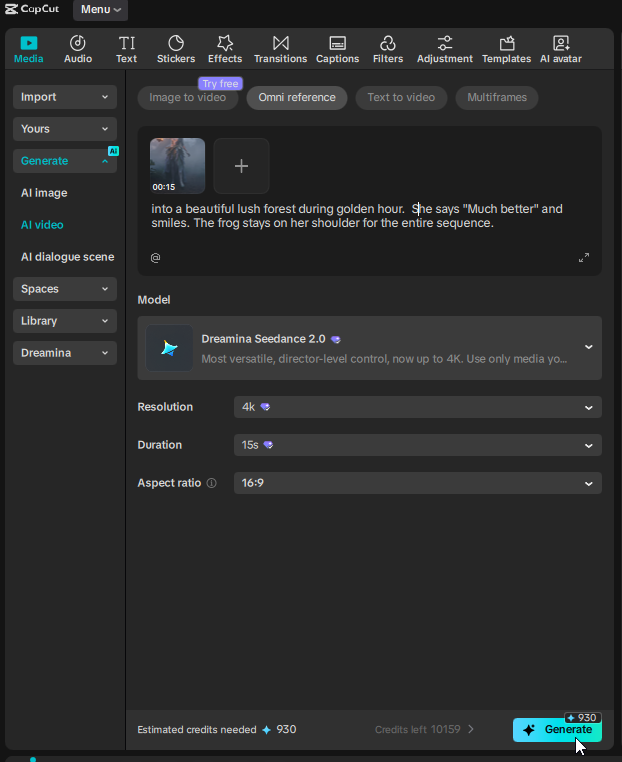Select the Text tool icon
The height and width of the screenshot is (762, 622).
point(127,43)
